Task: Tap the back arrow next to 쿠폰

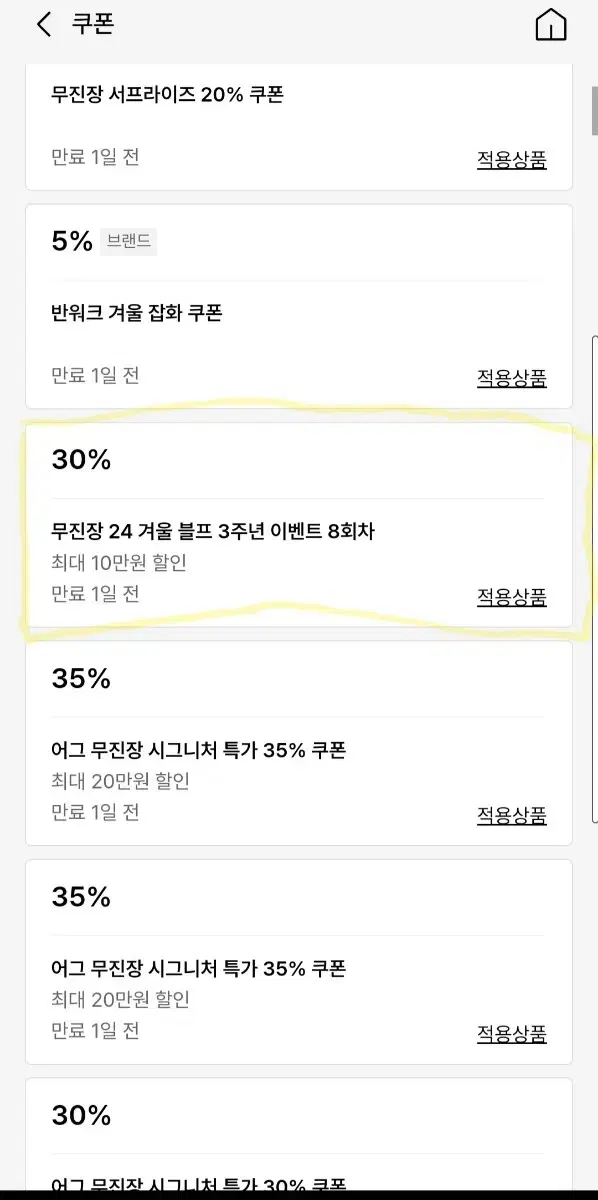Action: tap(43, 25)
